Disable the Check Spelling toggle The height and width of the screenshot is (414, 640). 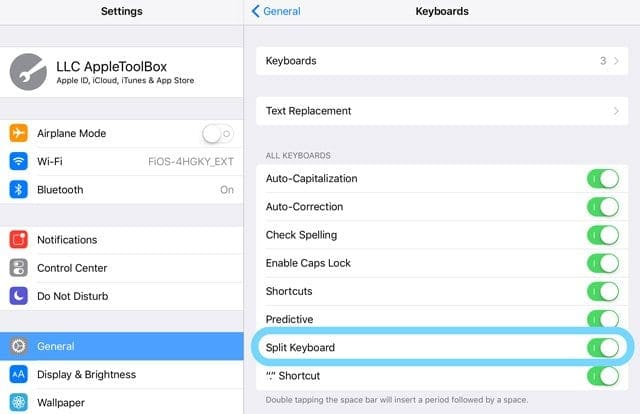(x=603, y=235)
